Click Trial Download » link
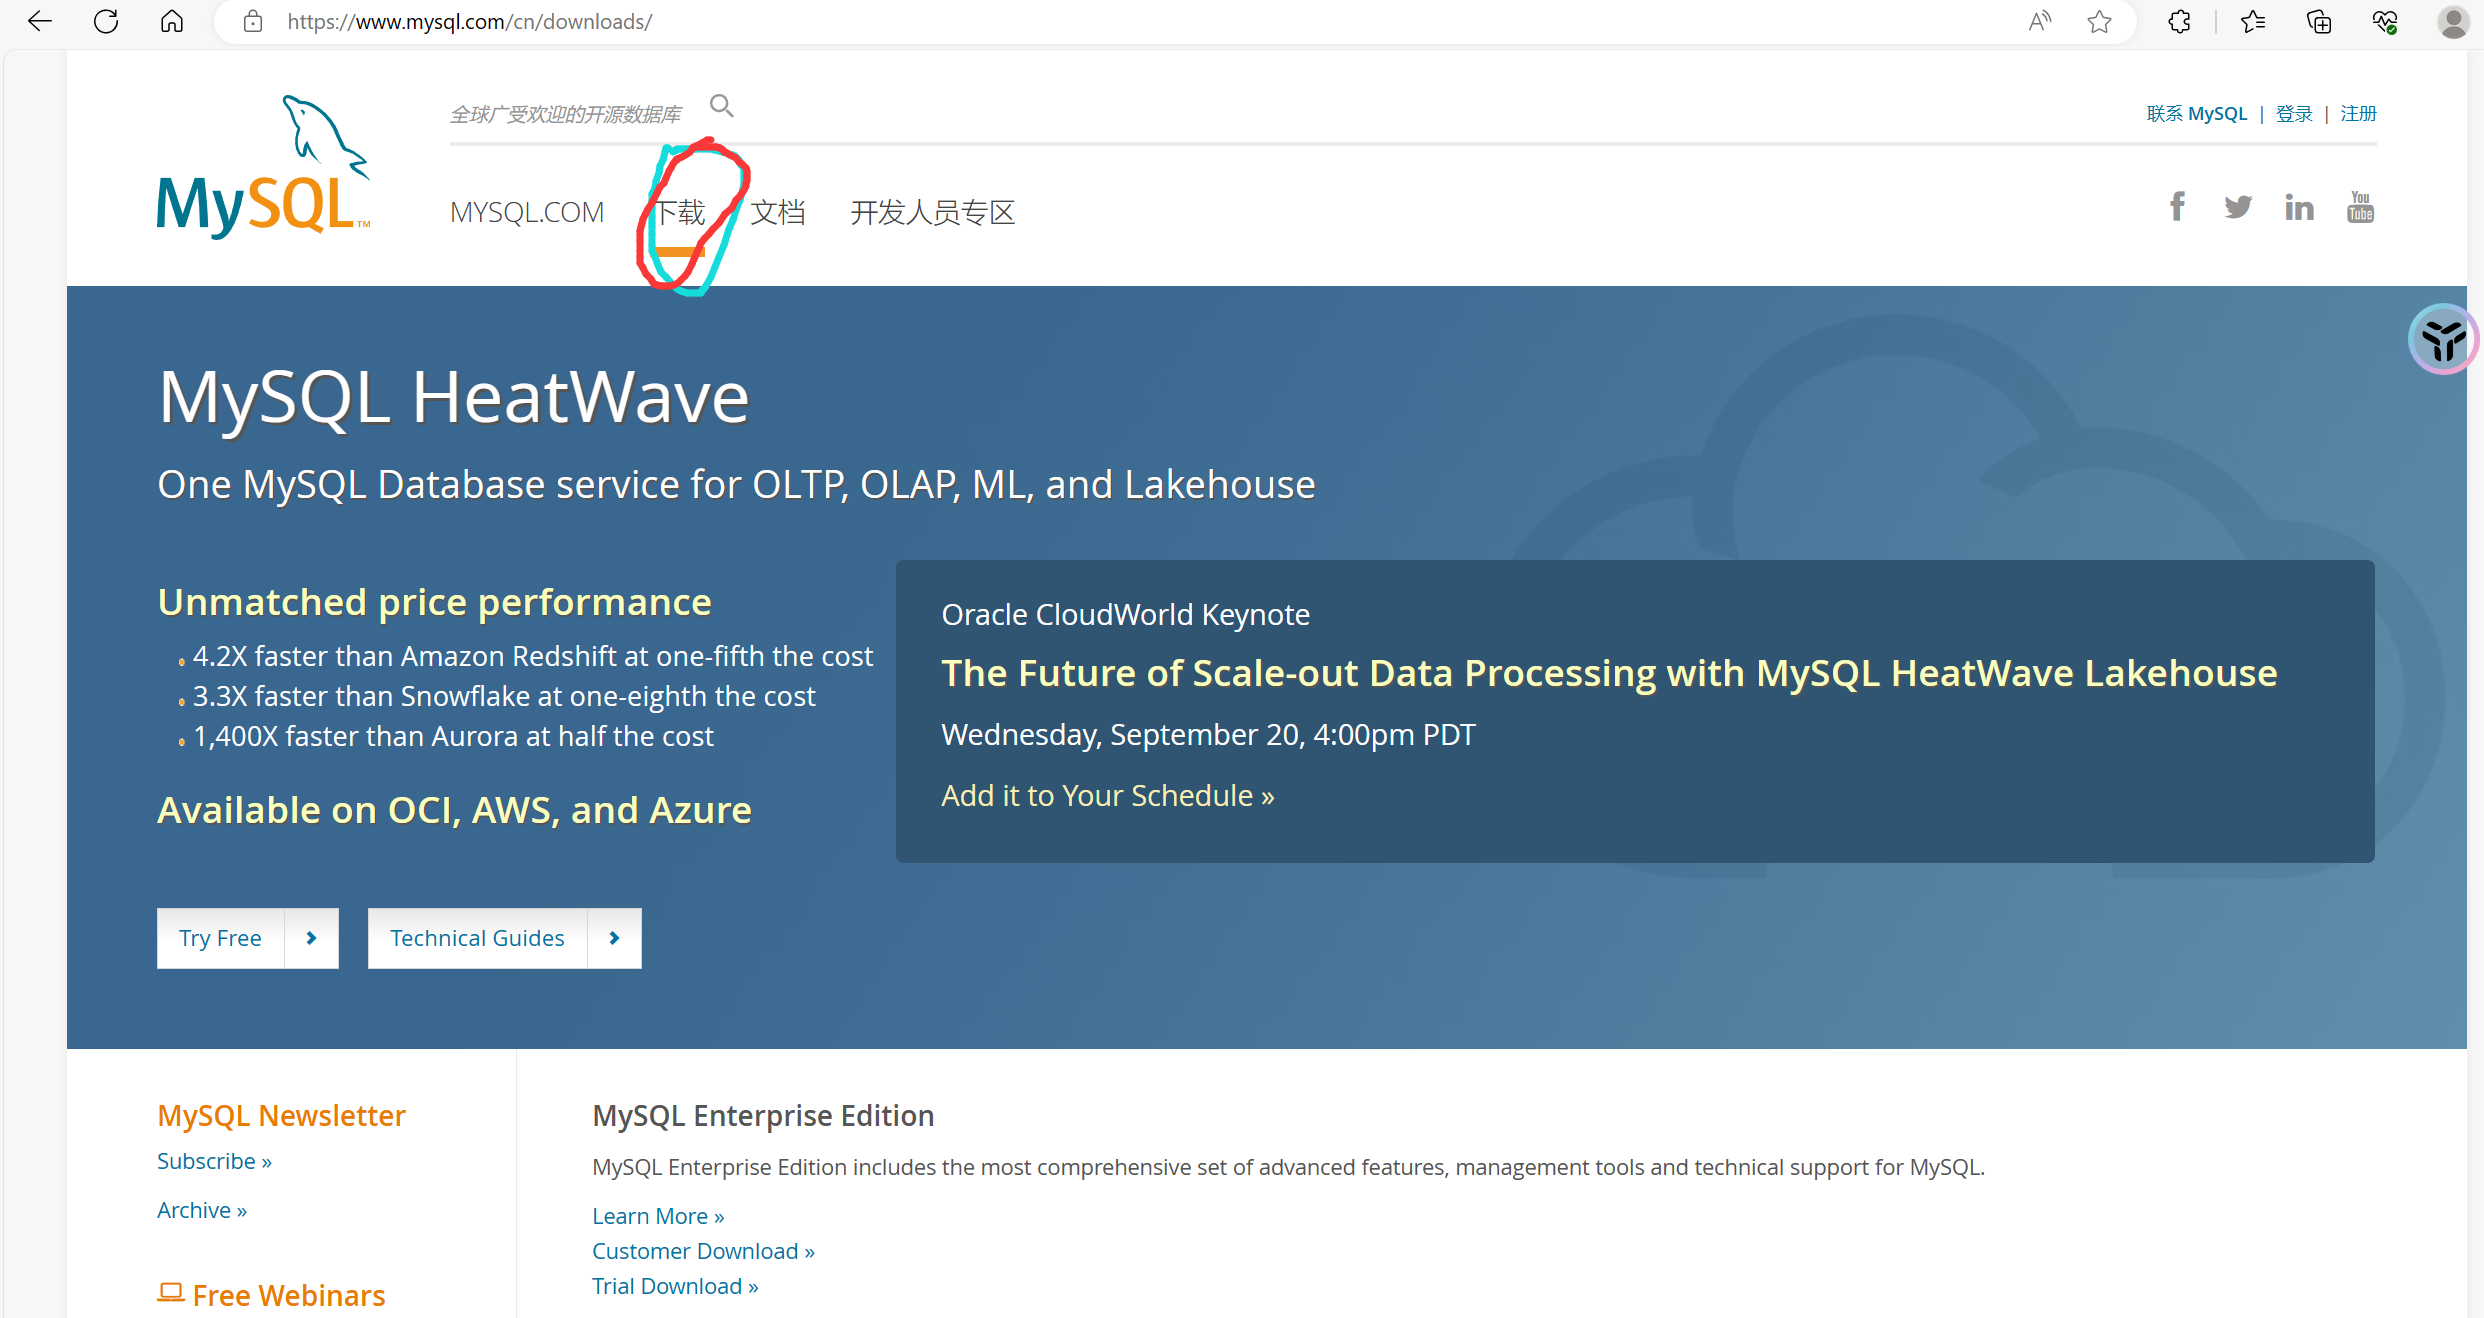This screenshot has width=2484, height=1318. click(675, 1286)
